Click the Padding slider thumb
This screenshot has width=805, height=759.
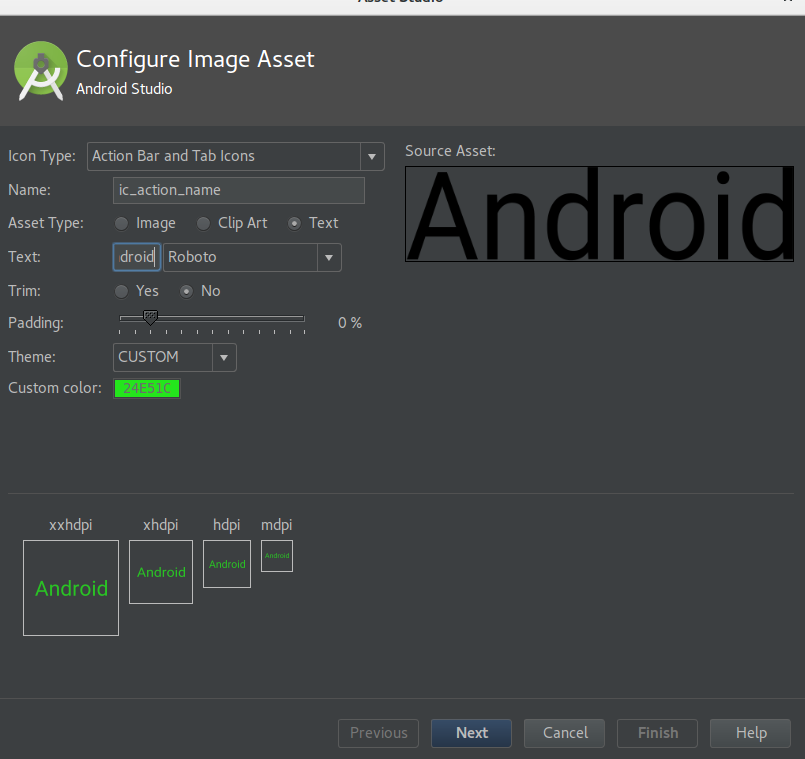150,317
